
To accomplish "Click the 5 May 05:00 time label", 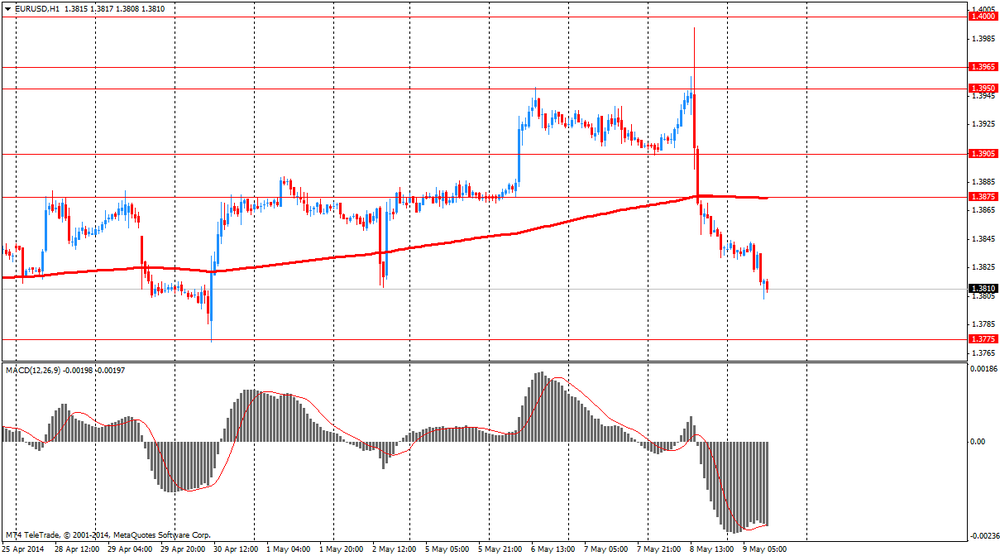I will coord(447,549).
